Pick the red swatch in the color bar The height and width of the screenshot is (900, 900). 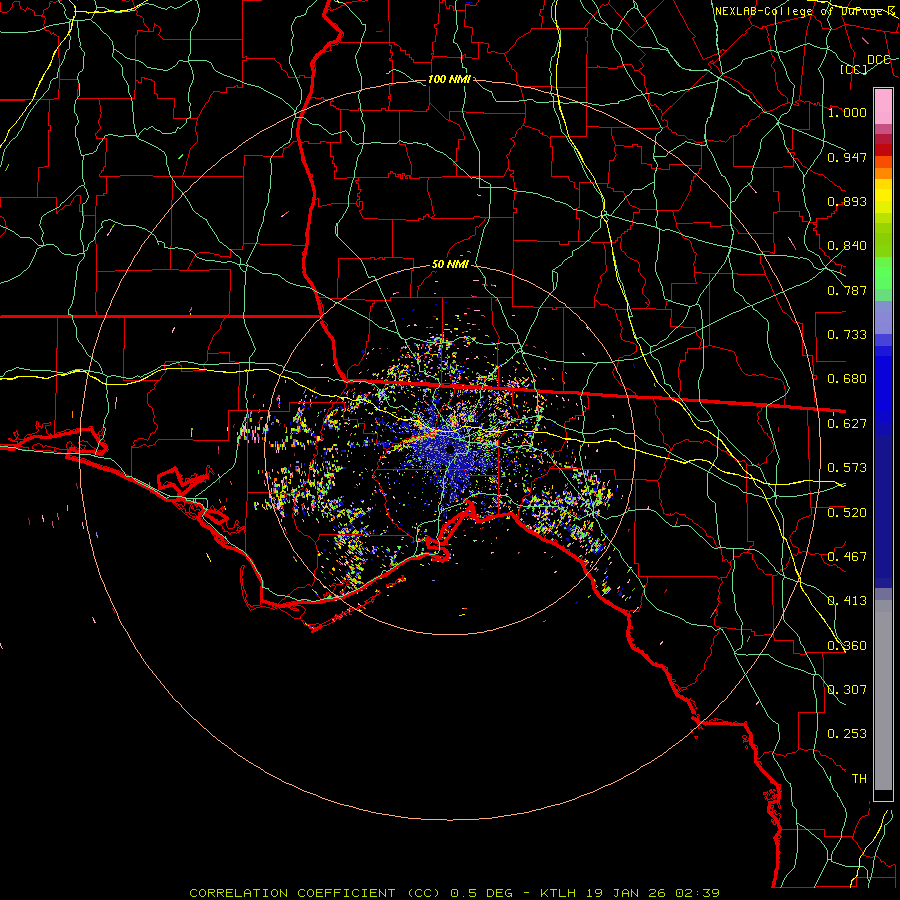point(883,150)
